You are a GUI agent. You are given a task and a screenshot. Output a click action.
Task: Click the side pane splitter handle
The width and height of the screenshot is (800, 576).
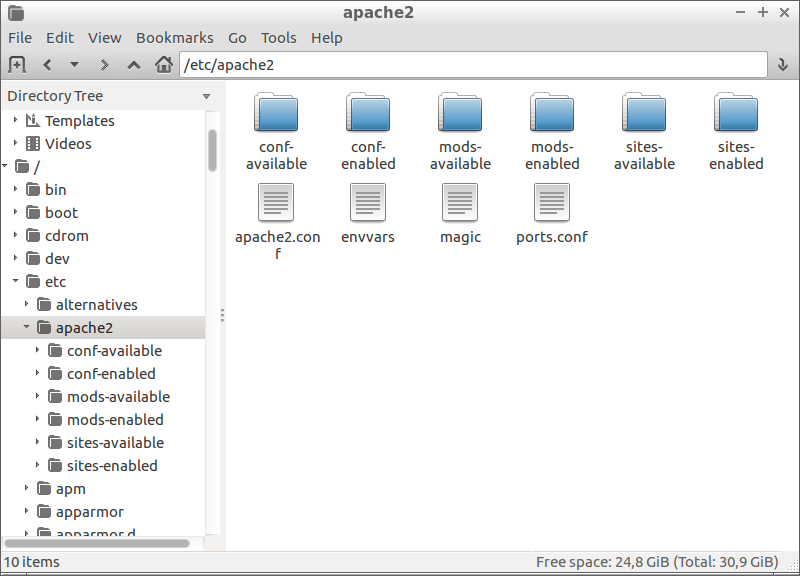222,315
